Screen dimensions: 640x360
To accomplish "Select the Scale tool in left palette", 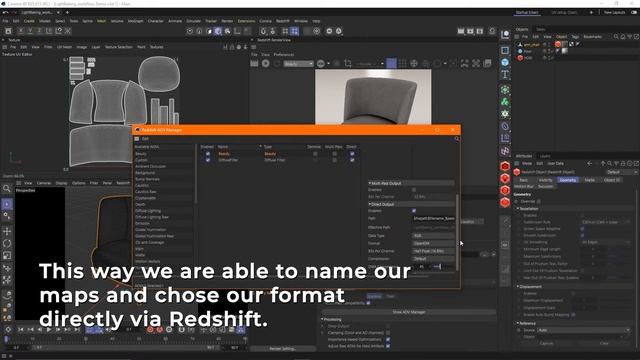I will [7, 256].
